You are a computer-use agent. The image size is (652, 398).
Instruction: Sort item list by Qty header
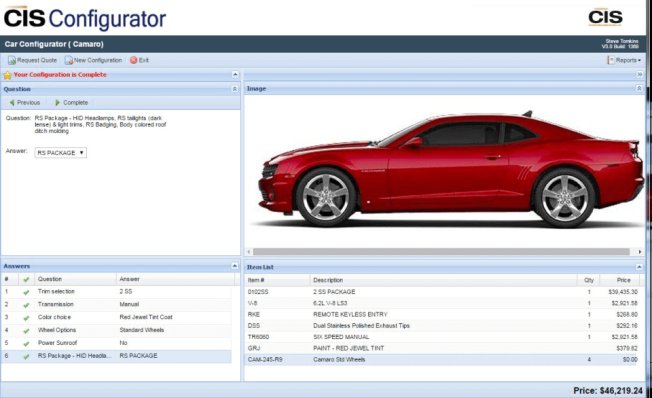(x=588, y=280)
